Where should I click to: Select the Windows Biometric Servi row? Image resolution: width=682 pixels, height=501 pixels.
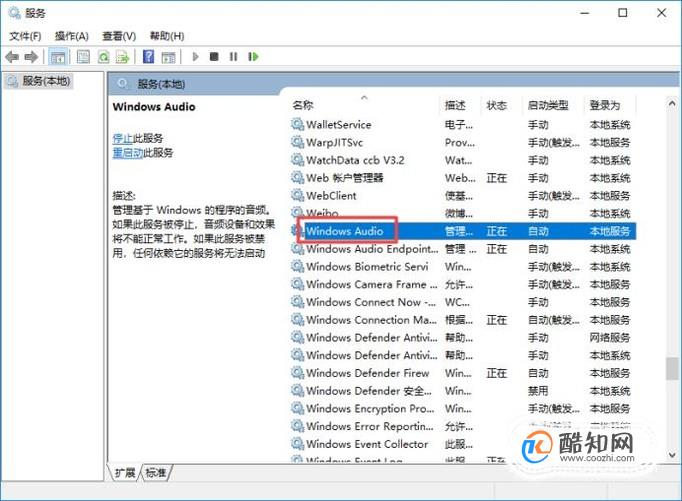pos(463,267)
